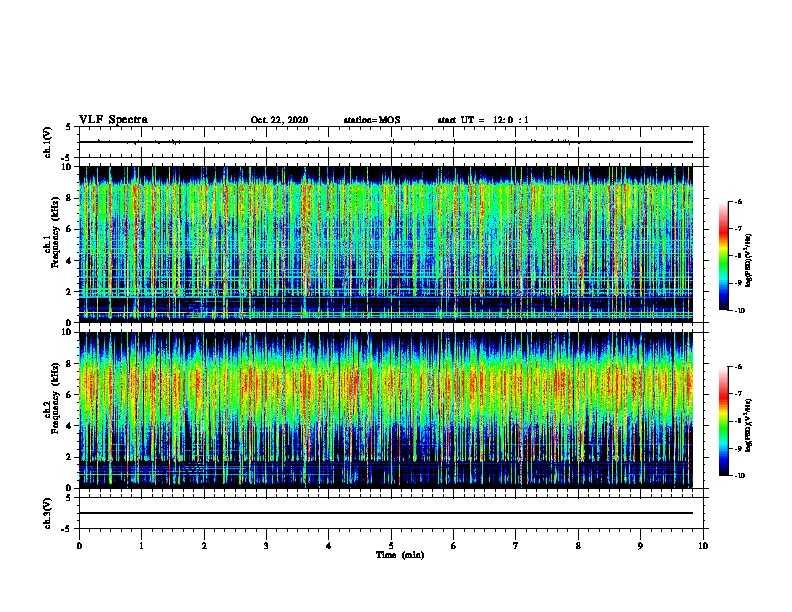Viewport: 792px width, 612px height.
Task: Click the "-6" label on ch.1 colorbar
Action: point(738,201)
